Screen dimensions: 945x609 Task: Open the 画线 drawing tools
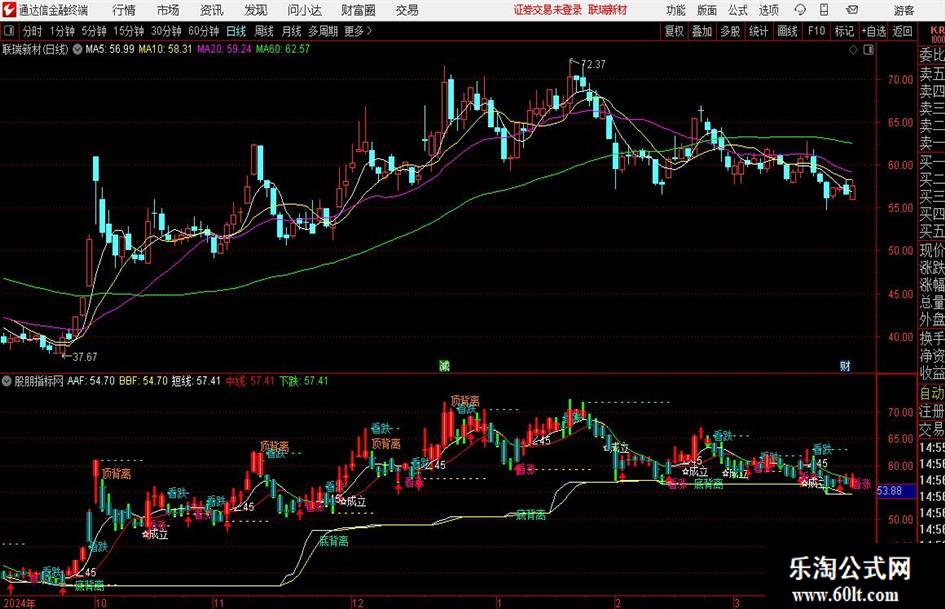787,31
